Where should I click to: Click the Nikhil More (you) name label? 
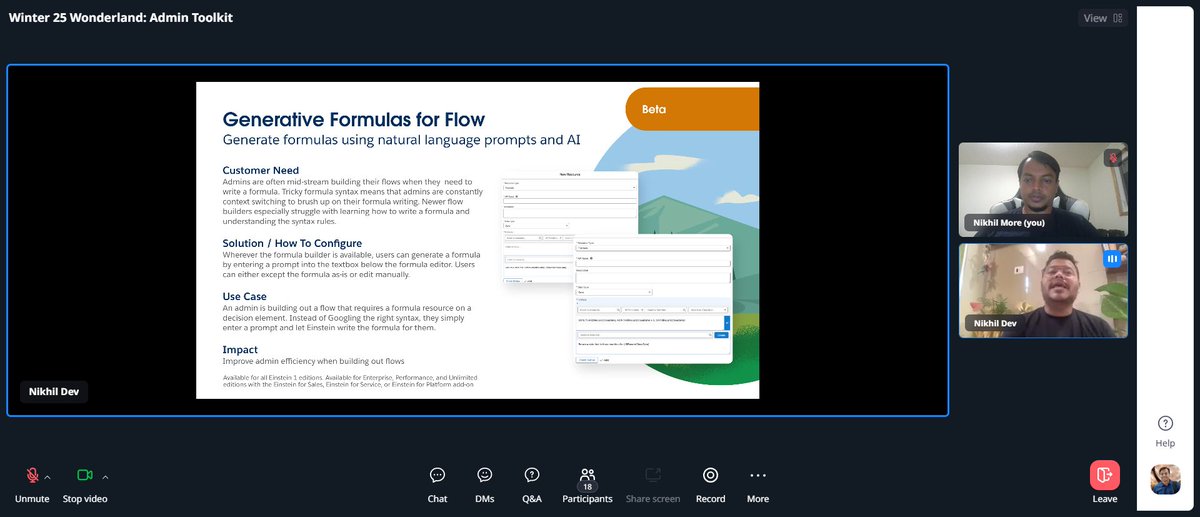click(1009, 222)
